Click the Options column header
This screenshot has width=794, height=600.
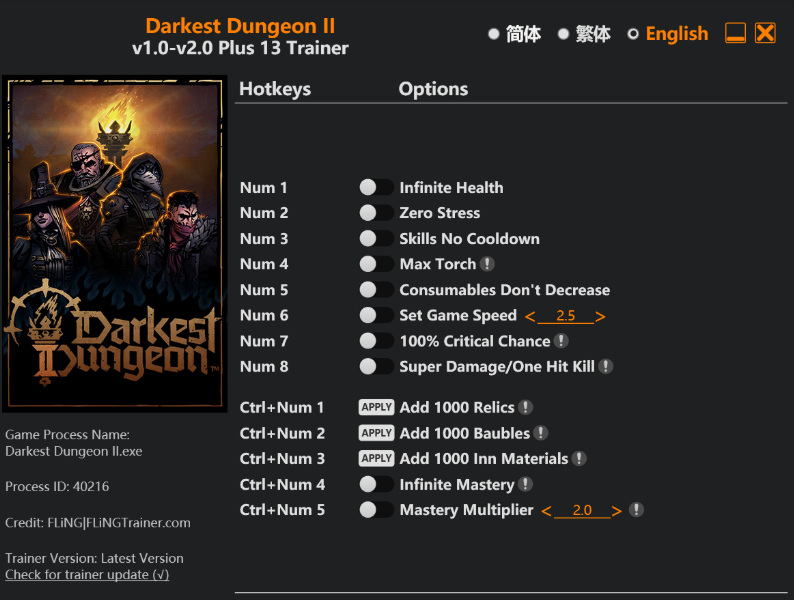433,89
